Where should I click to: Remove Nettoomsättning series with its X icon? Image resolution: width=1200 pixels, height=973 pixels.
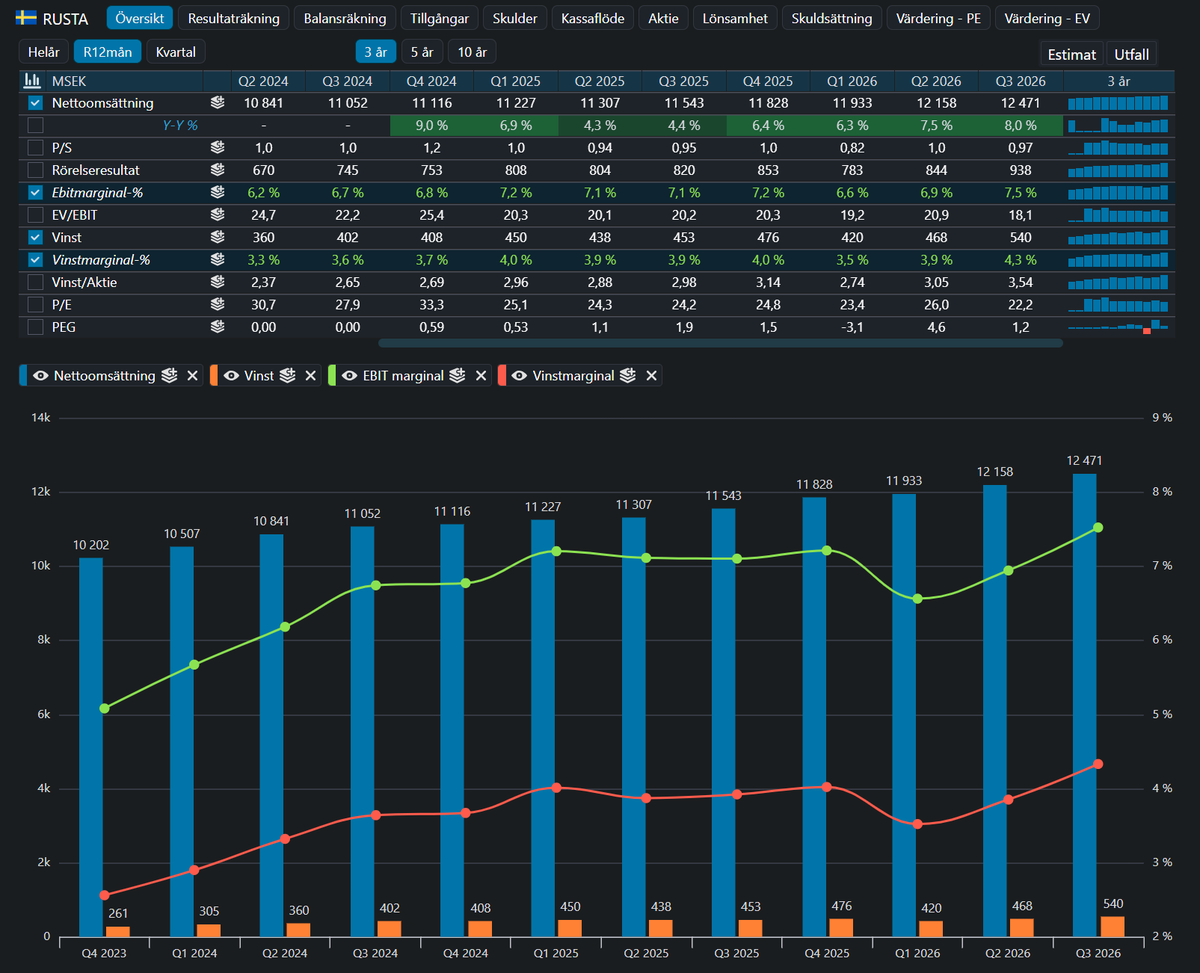coord(193,376)
